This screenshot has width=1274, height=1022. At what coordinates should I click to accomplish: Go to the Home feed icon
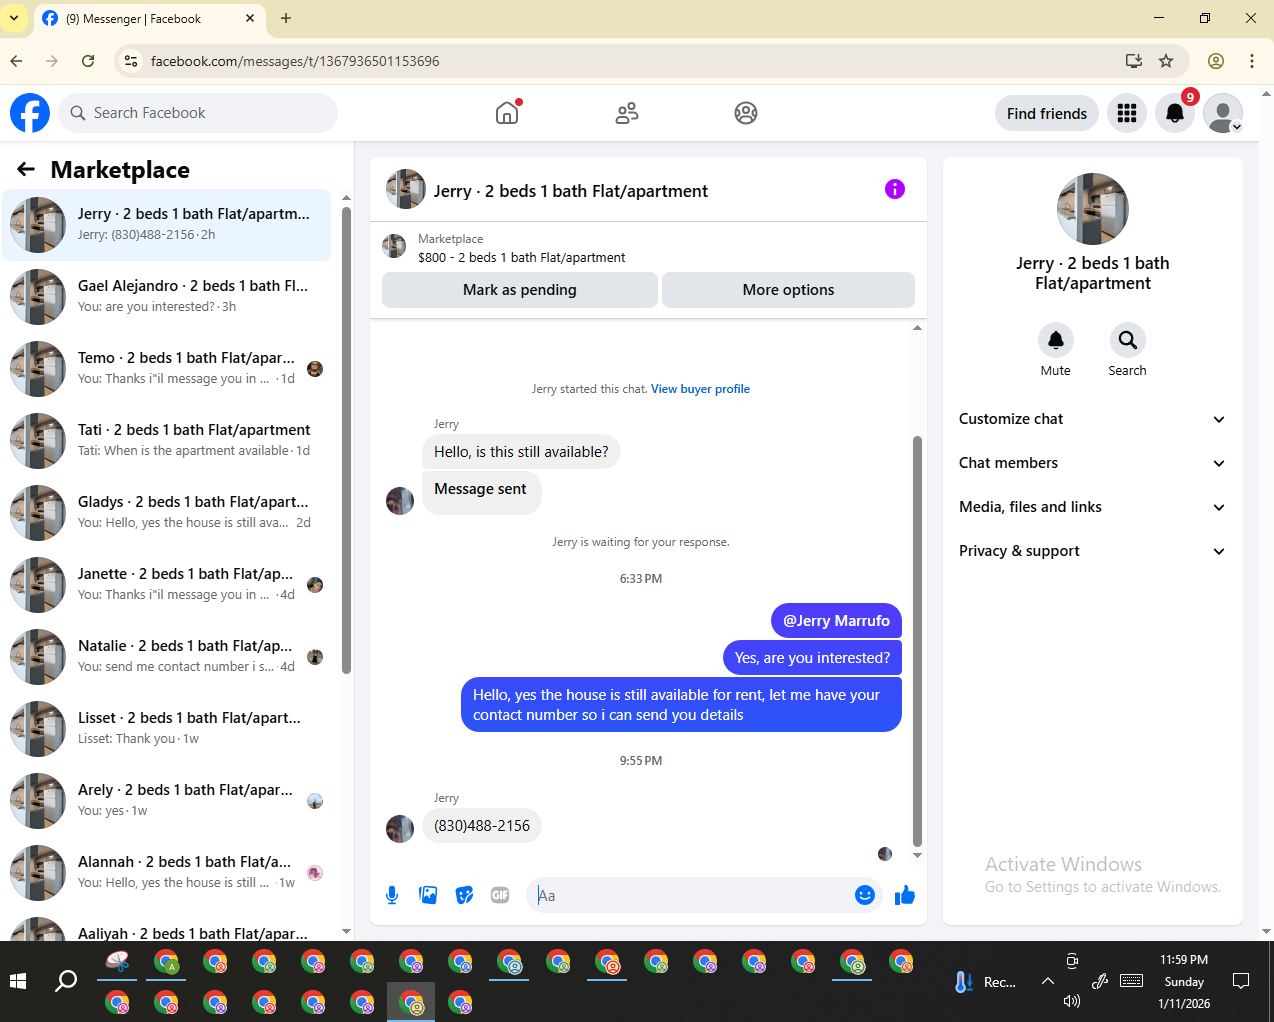[508, 113]
